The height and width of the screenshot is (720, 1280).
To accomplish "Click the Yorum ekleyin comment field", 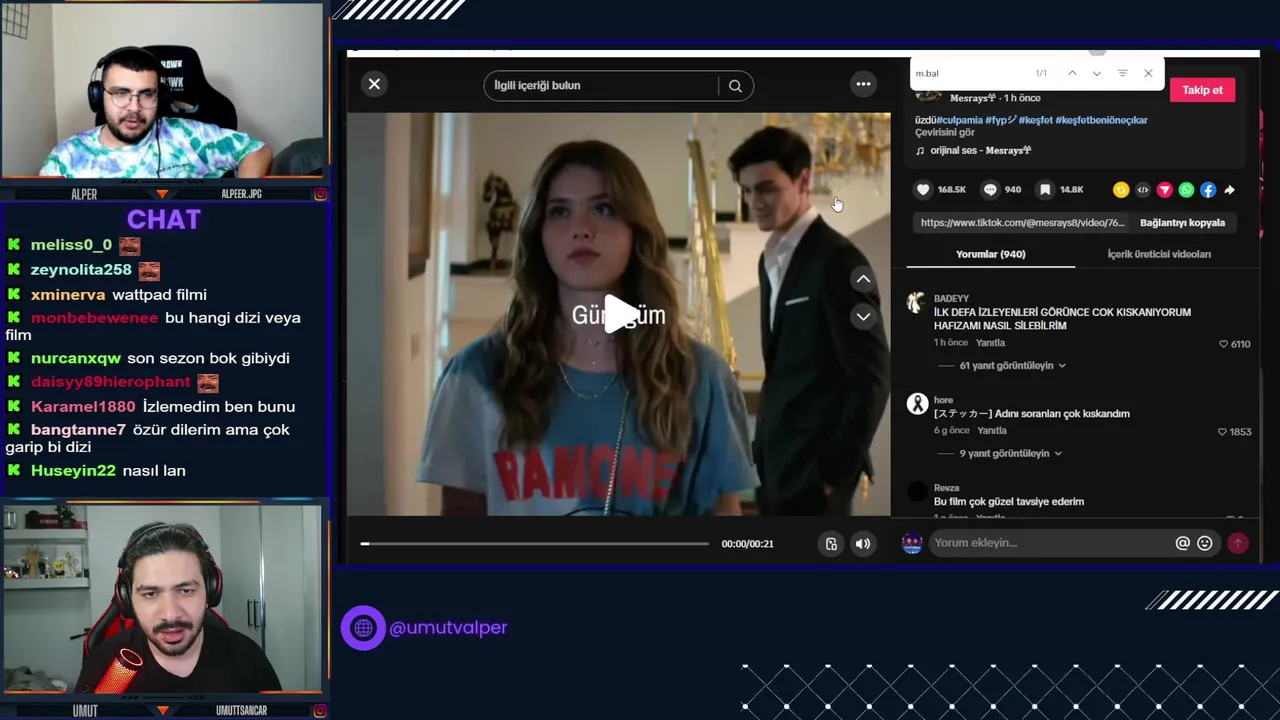I will coord(1050,543).
